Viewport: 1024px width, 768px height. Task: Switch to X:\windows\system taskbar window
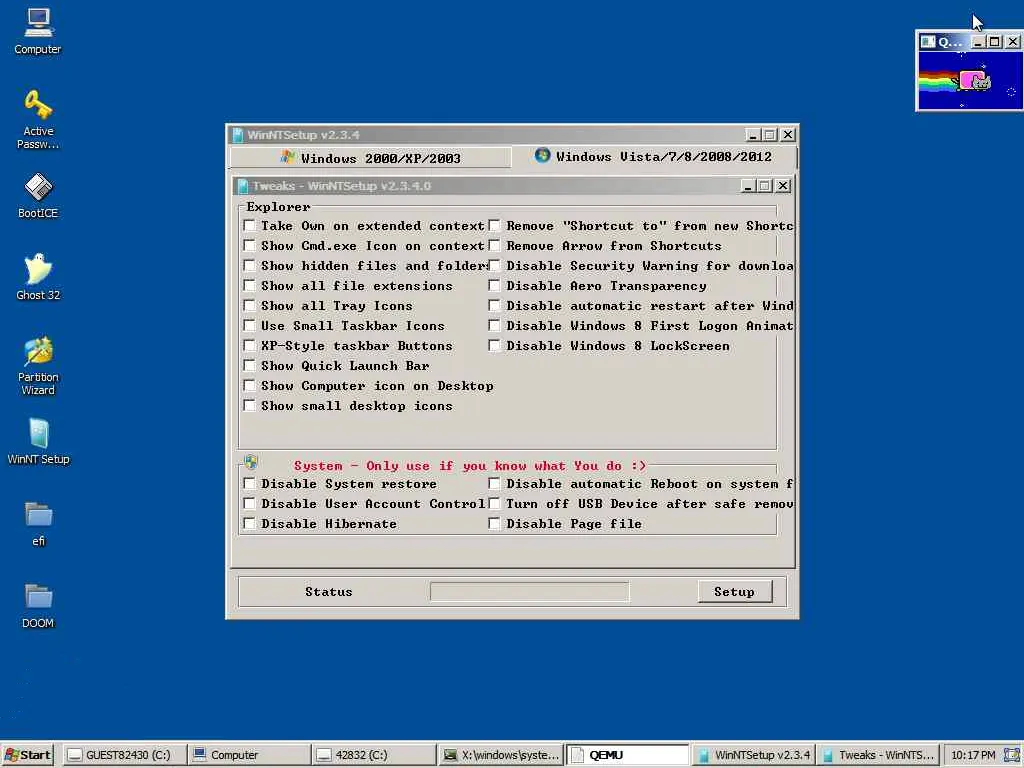pyautogui.click(x=501, y=755)
